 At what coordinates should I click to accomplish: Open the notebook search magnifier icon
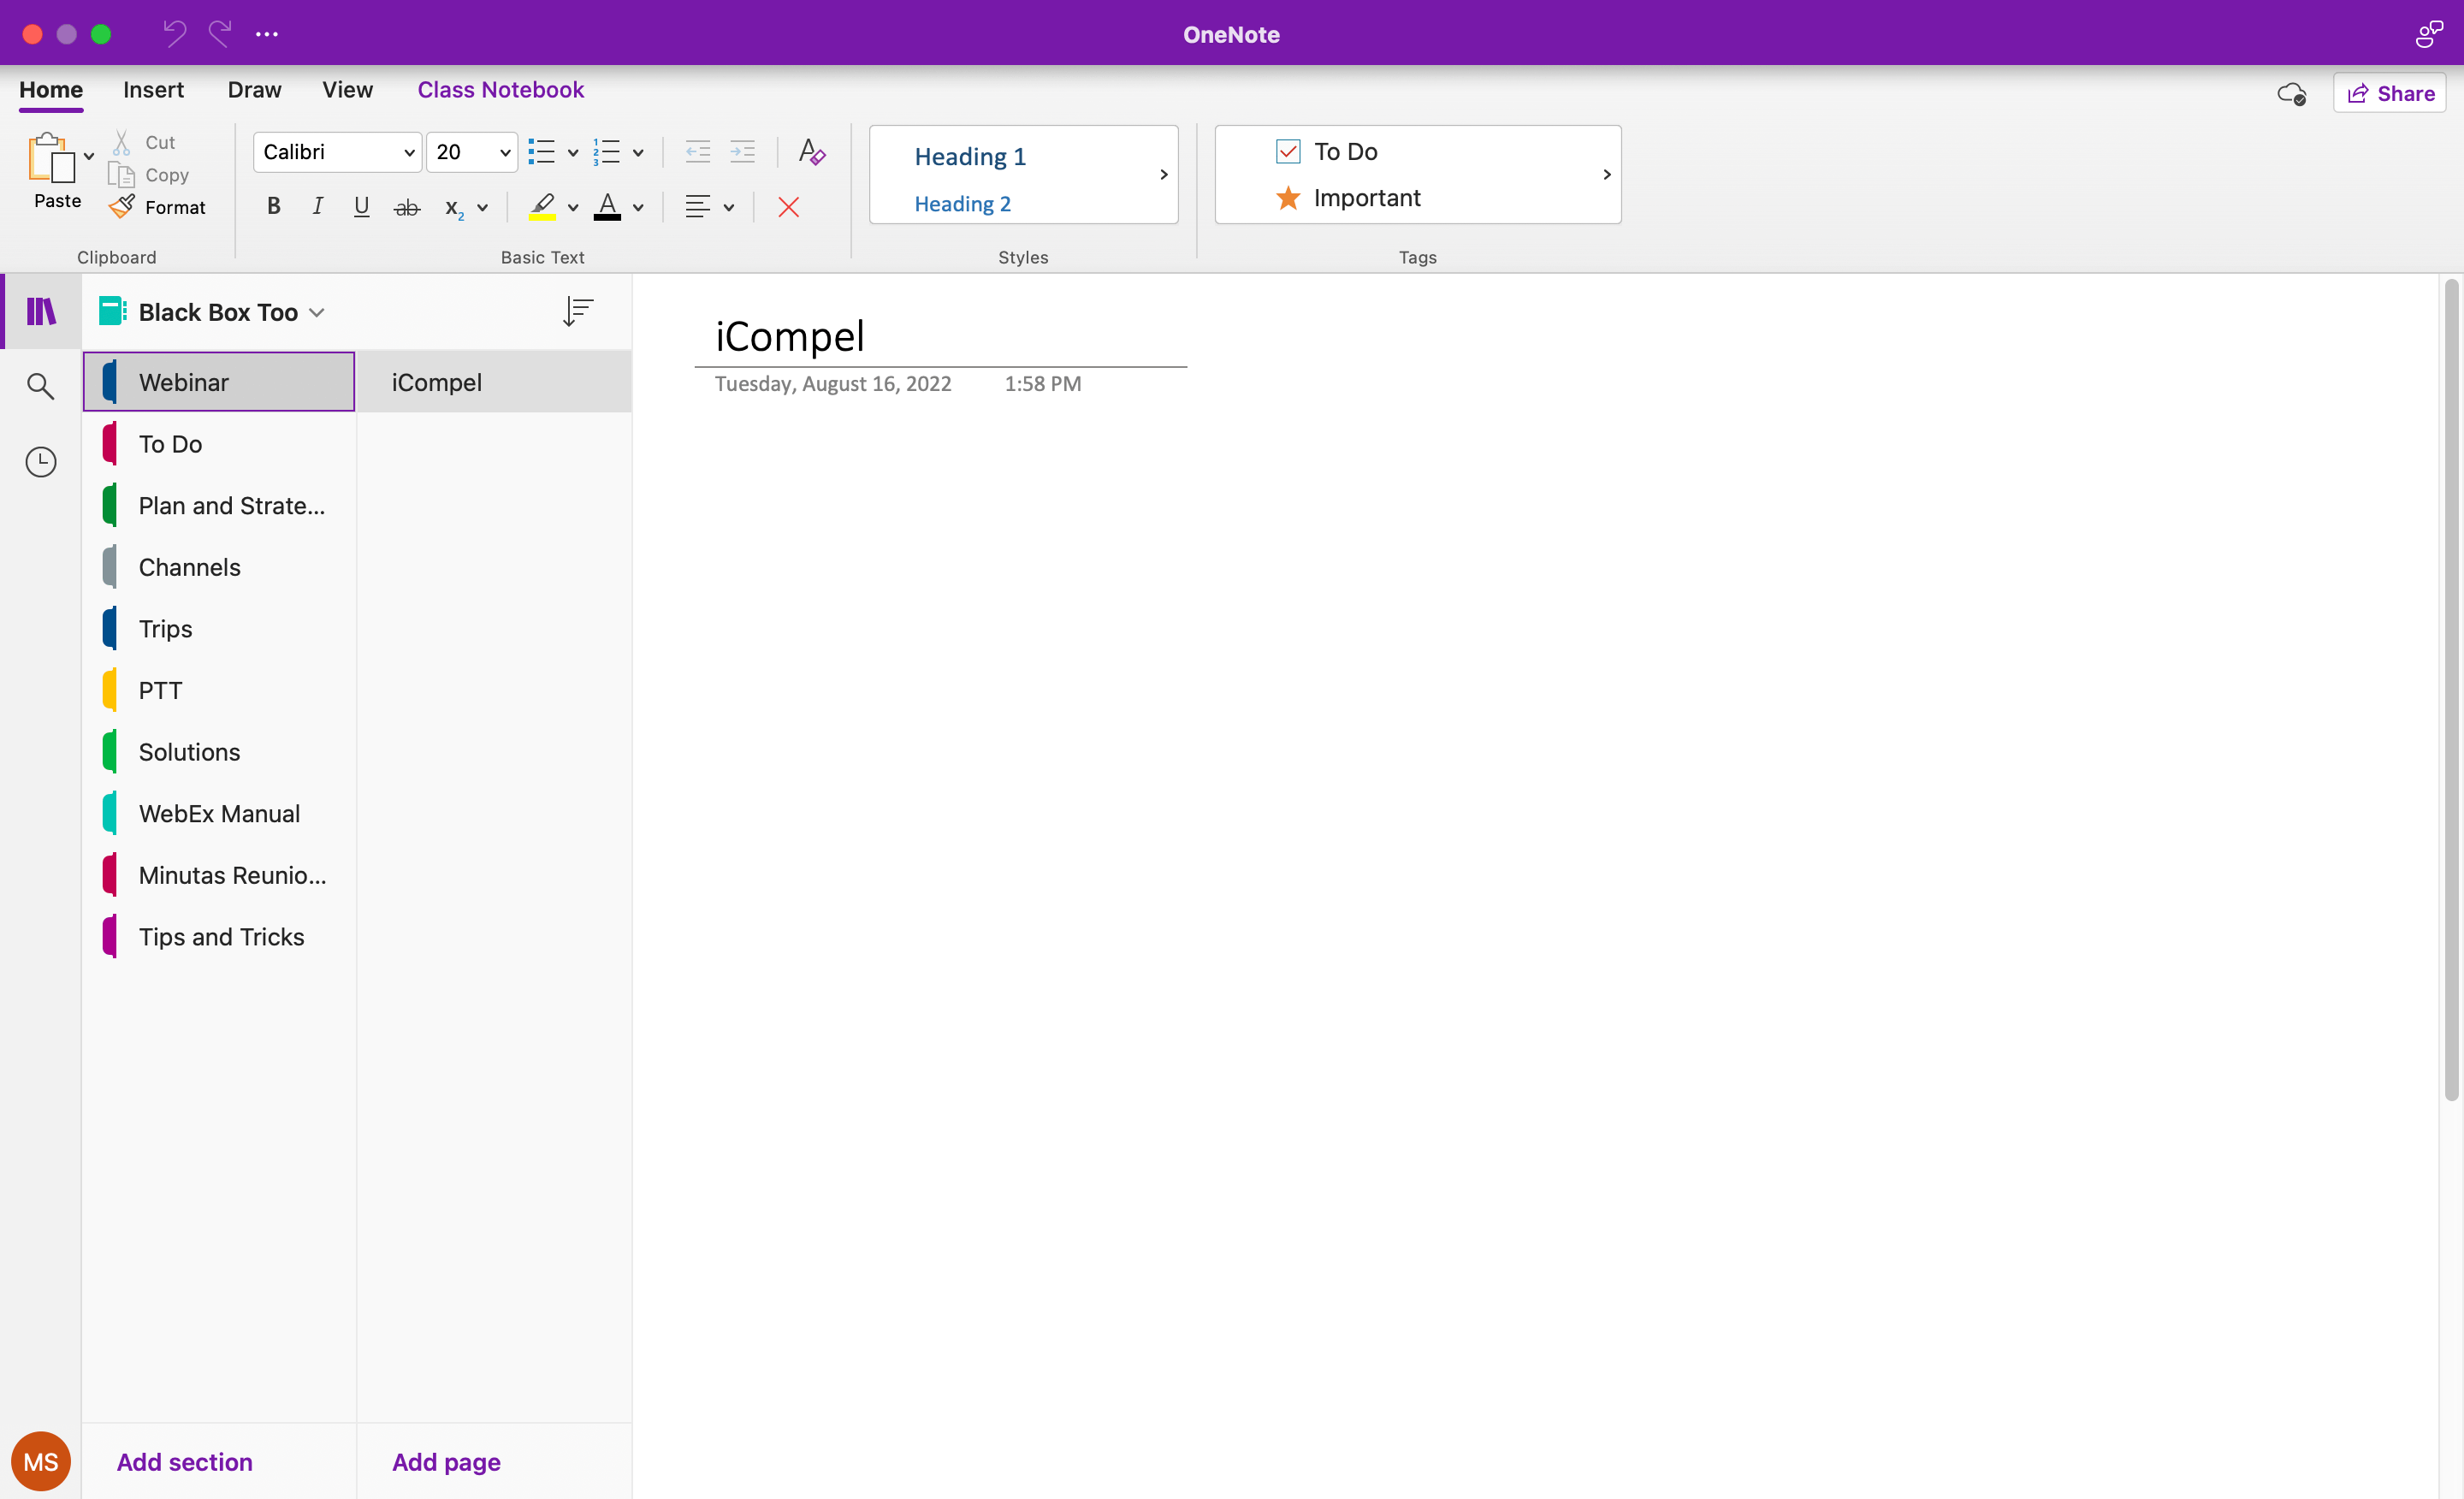(40, 386)
